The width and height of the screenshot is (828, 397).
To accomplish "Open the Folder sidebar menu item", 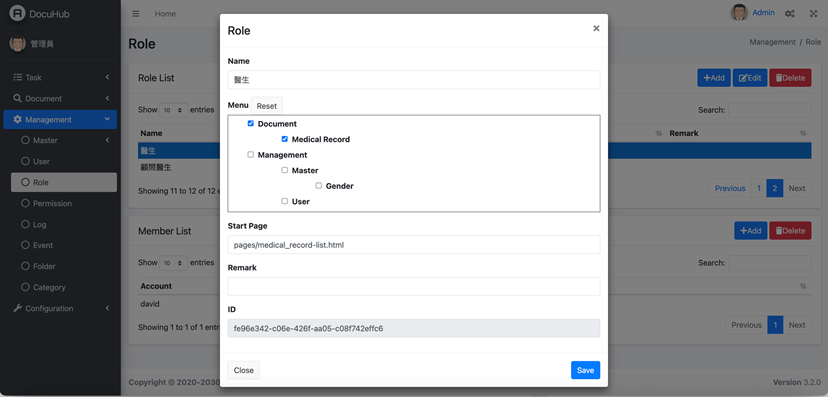I will click(64, 266).
